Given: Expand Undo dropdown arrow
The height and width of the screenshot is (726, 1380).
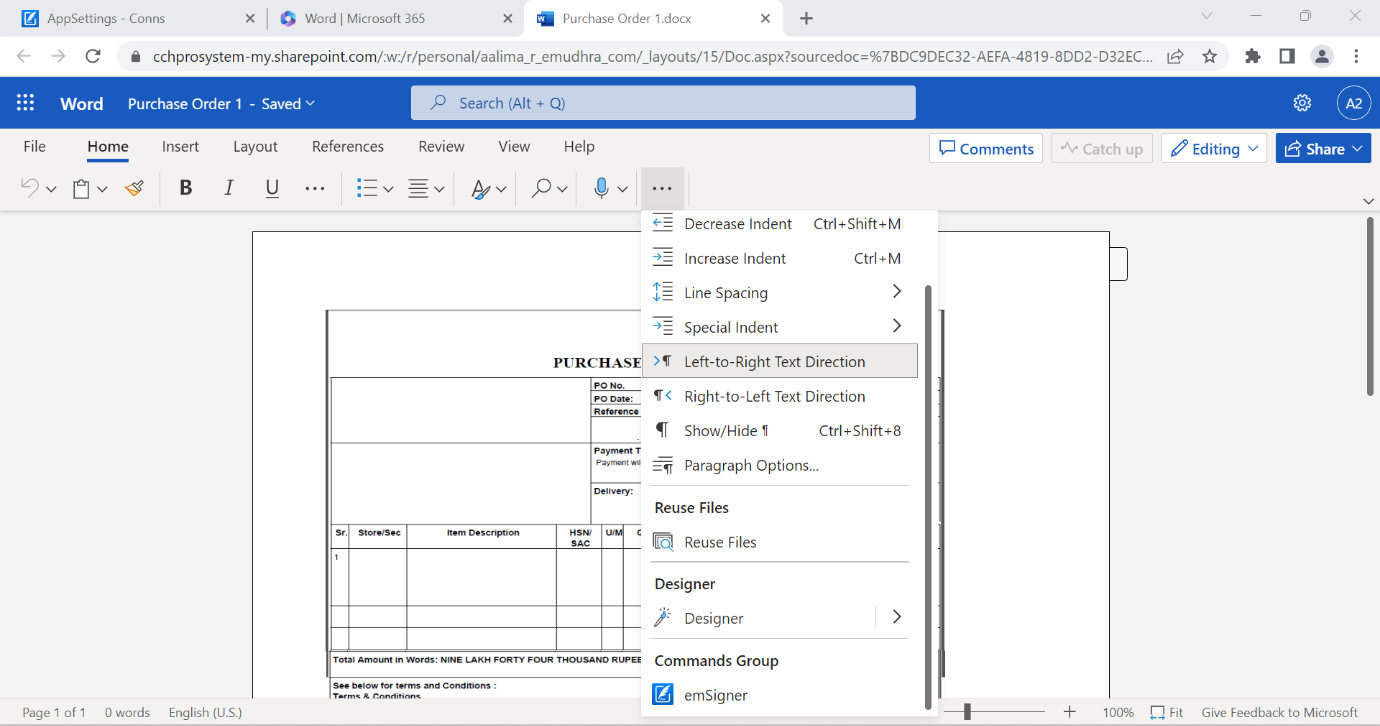Looking at the screenshot, I should [51, 189].
